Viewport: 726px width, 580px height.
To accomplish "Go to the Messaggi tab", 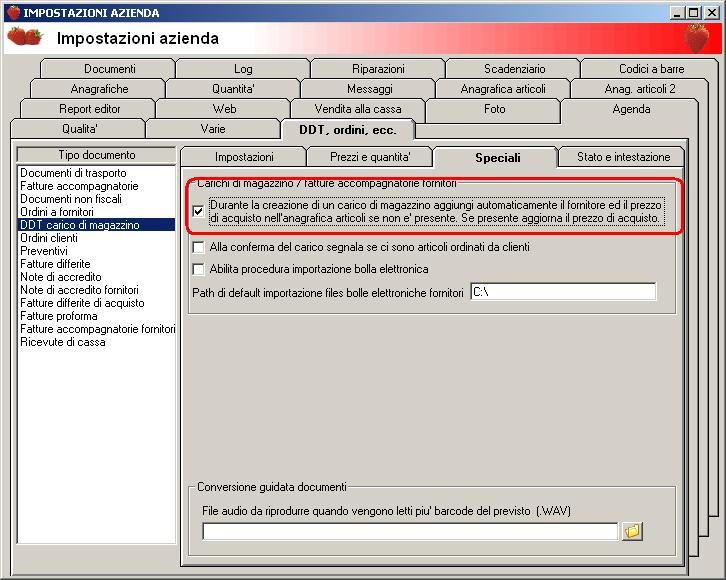I will pyautogui.click(x=369, y=89).
